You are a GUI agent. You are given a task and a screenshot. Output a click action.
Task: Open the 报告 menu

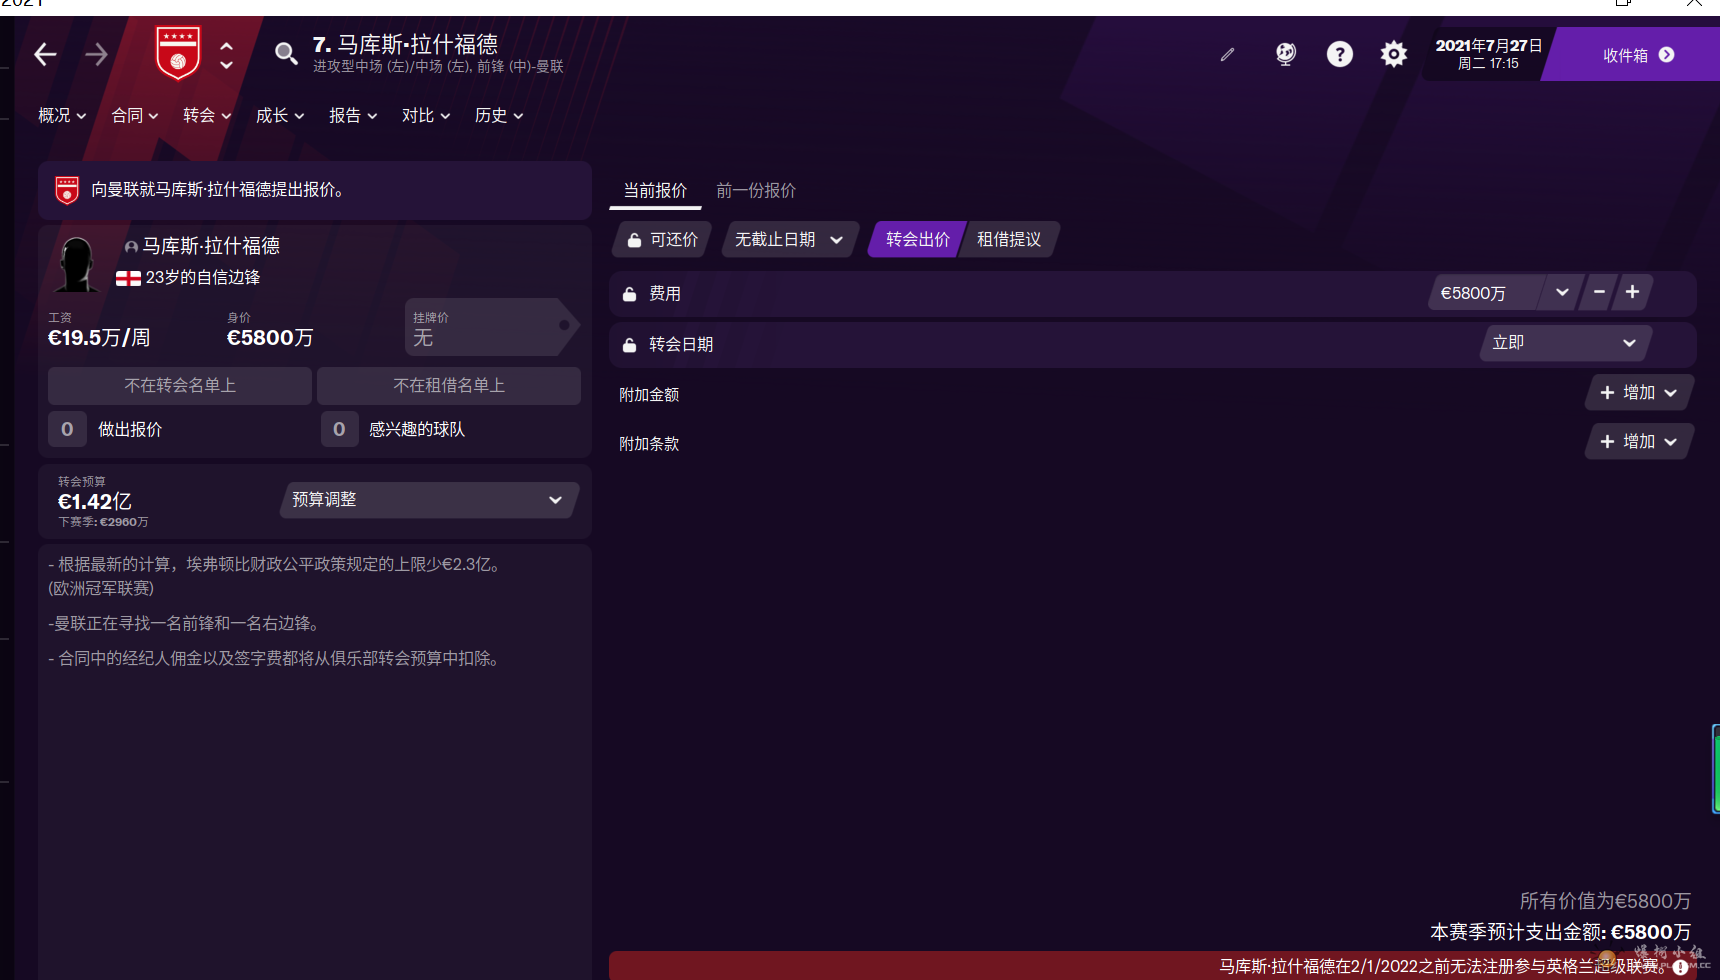(353, 116)
